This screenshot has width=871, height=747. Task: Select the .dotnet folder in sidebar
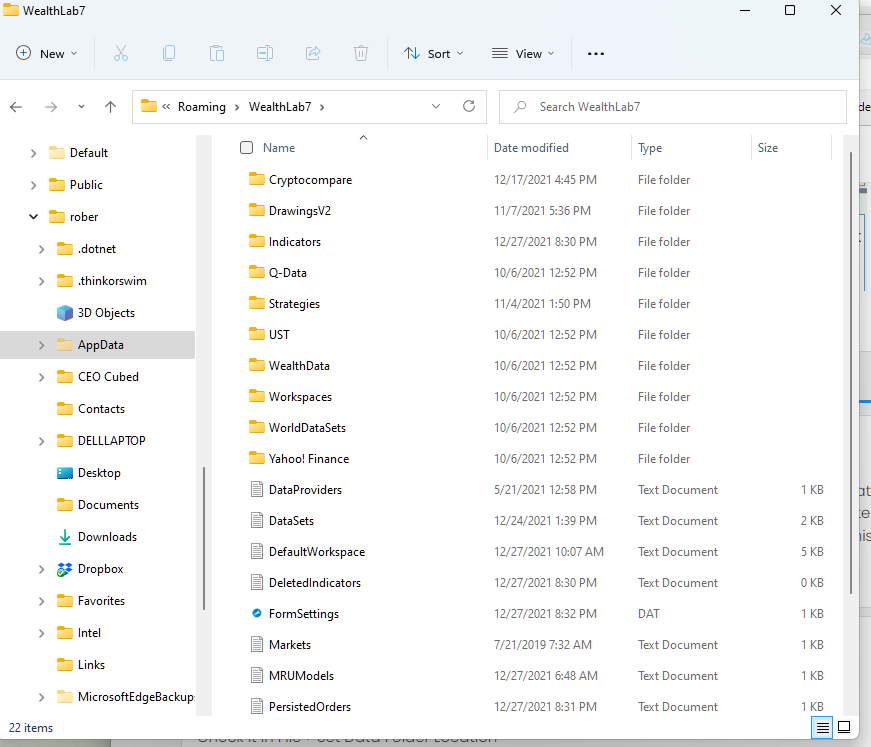pyautogui.click(x=98, y=249)
